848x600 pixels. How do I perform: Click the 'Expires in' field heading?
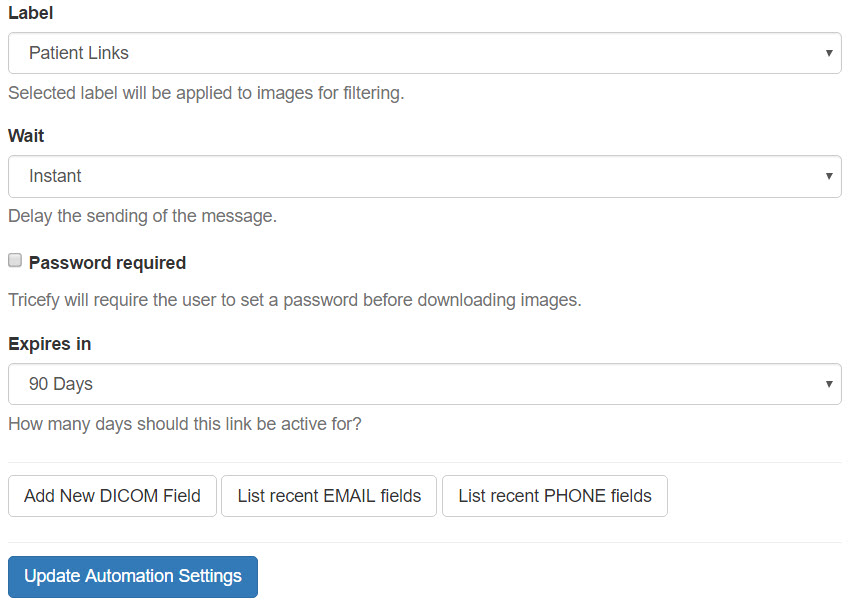(x=49, y=344)
